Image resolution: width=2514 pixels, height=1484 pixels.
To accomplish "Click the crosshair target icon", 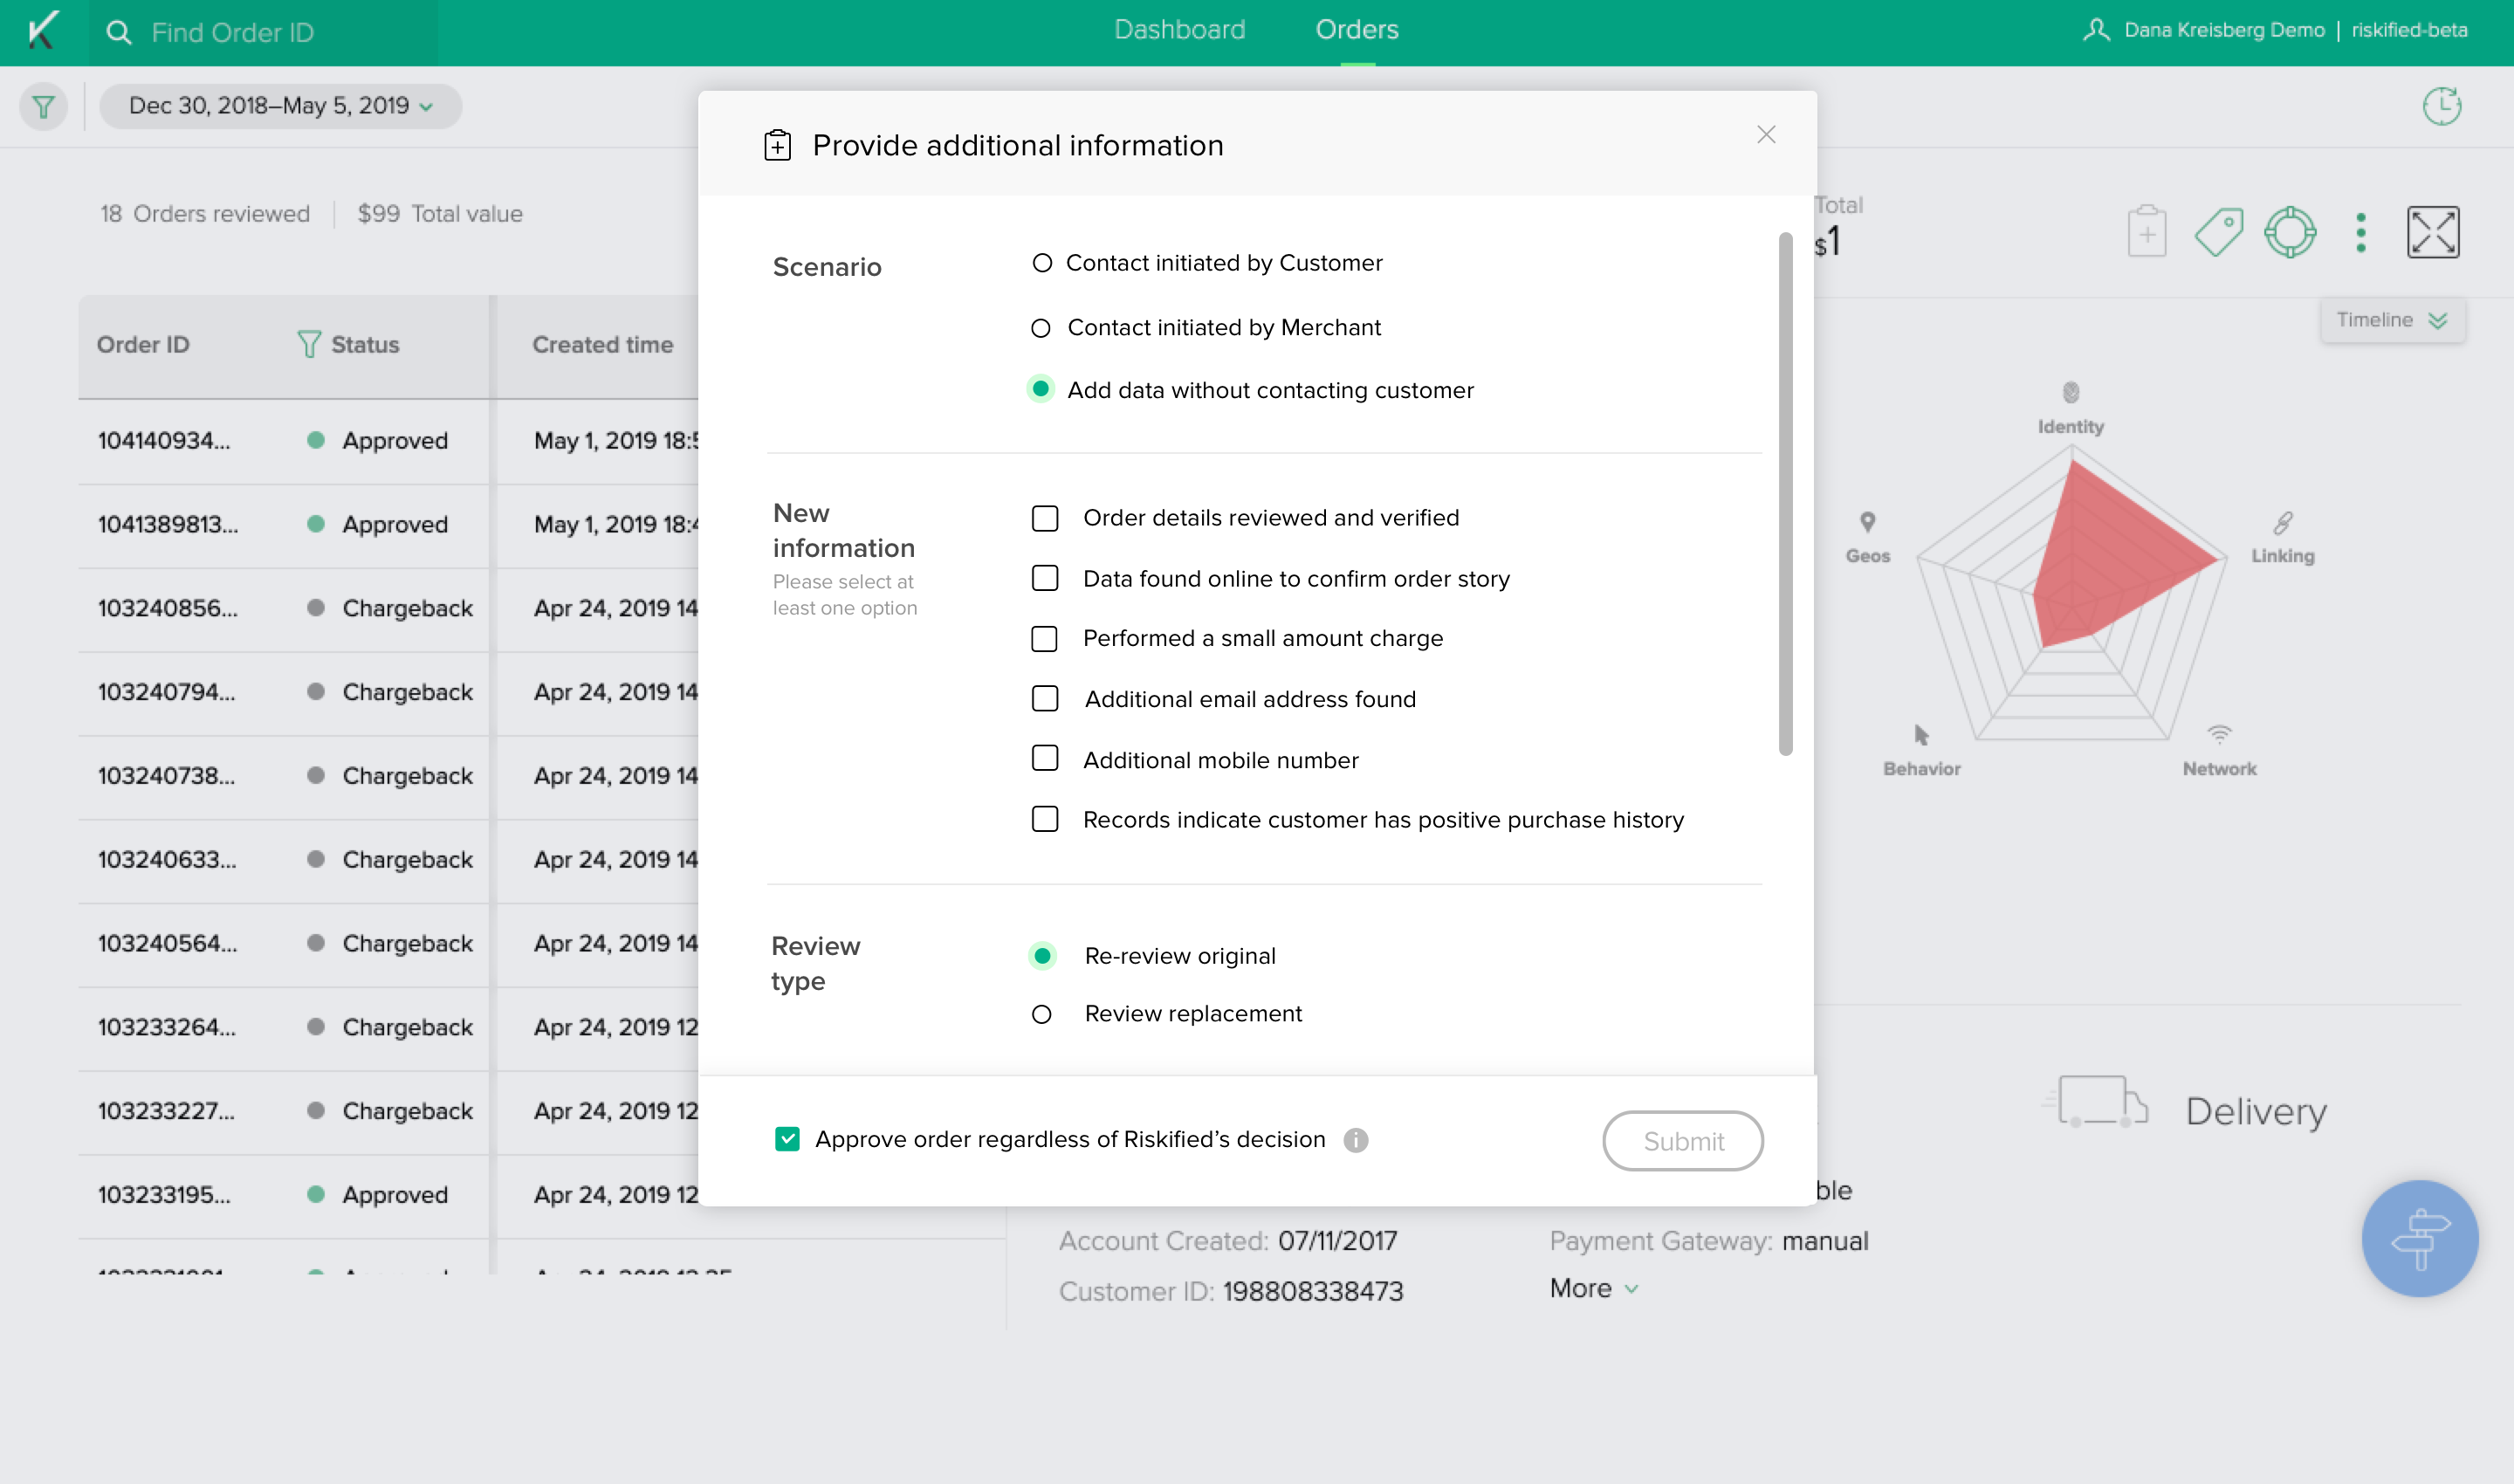I will click(2289, 233).
